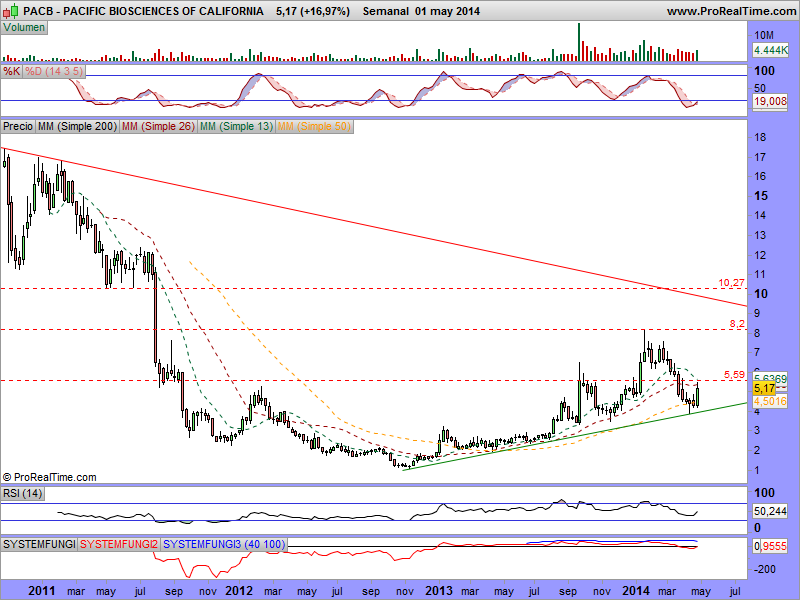Click the 4.444K volume value

[770, 50]
